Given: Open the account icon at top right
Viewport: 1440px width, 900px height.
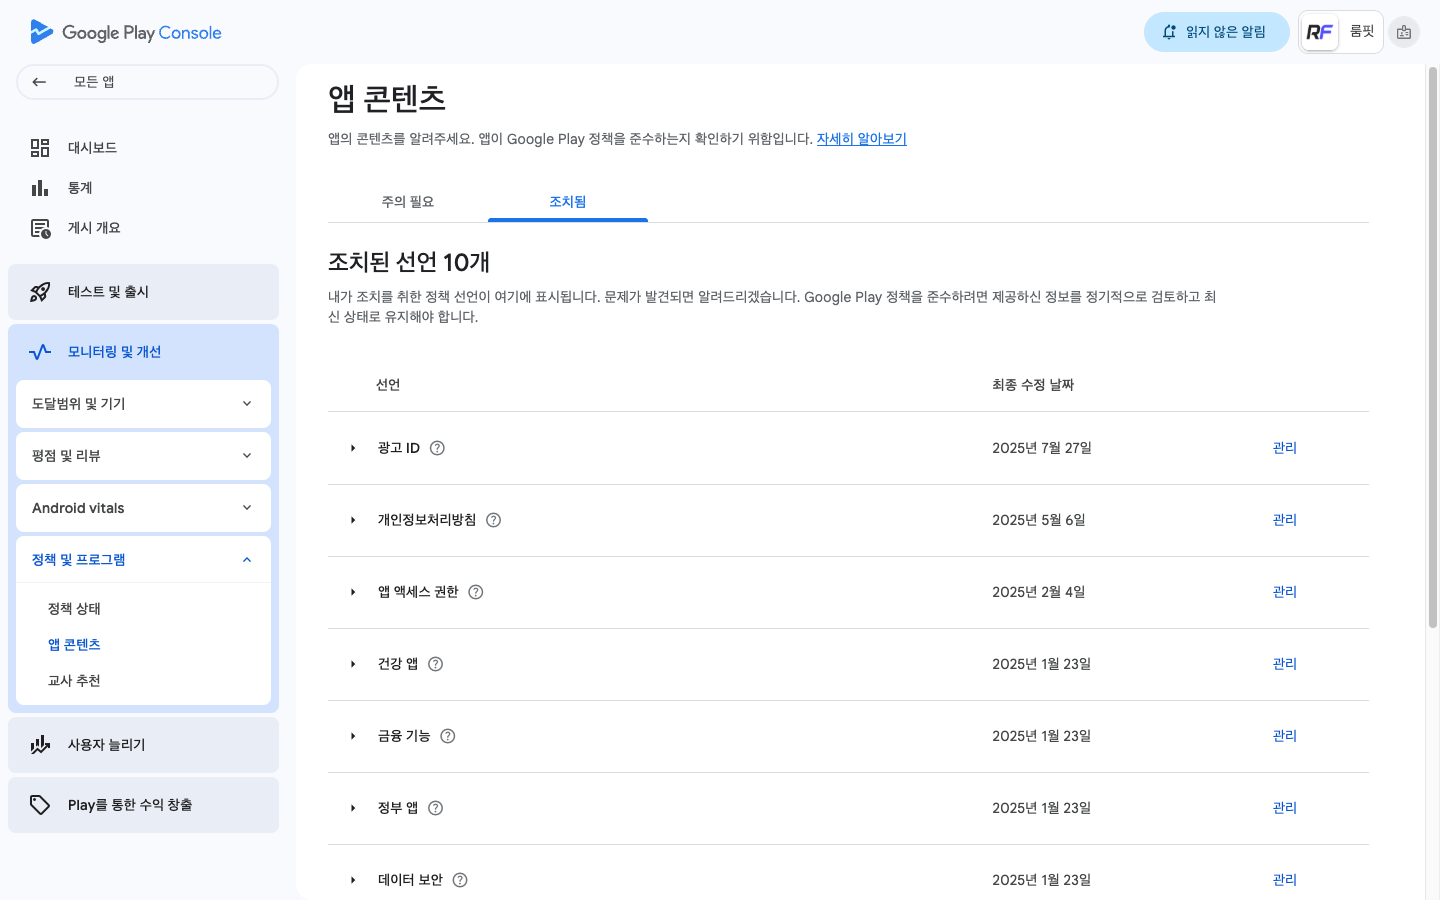Looking at the screenshot, I should pyautogui.click(x=1404, y=32).
